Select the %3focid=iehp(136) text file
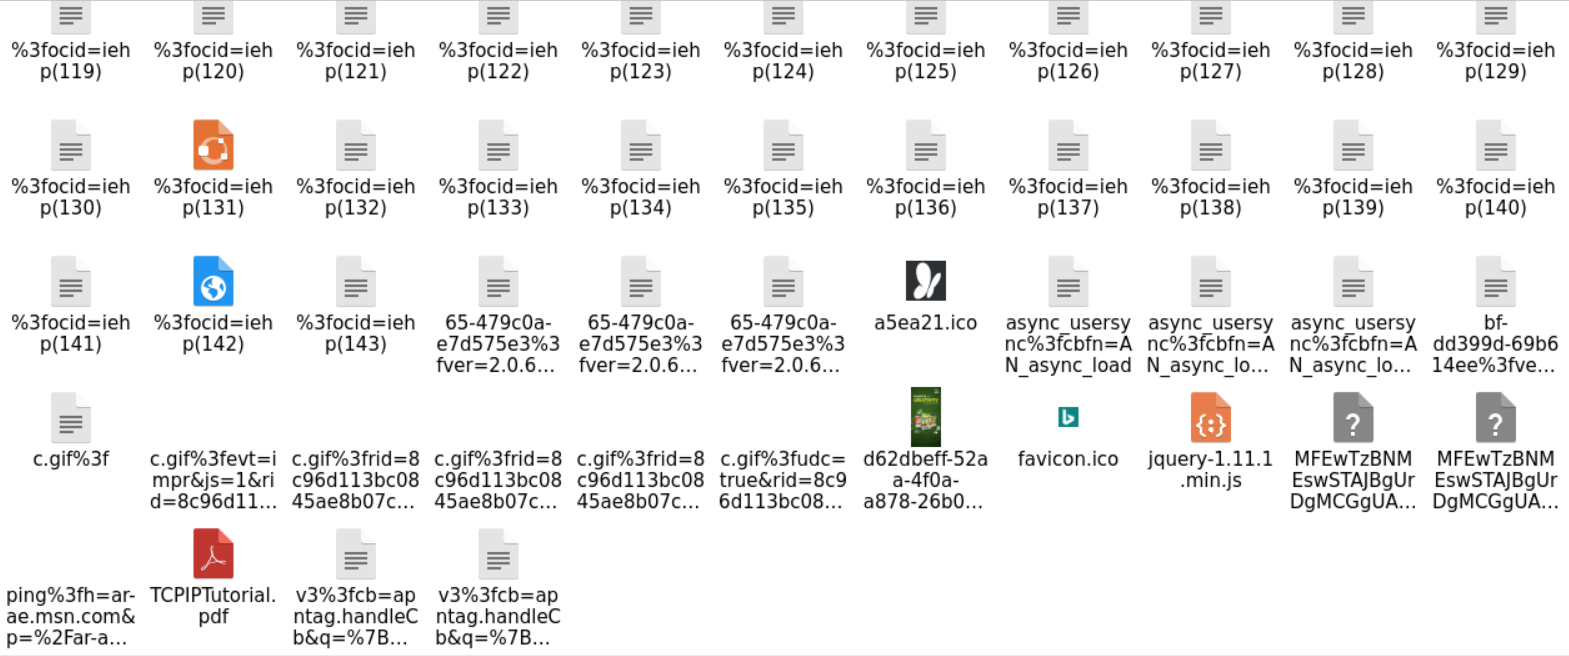Viewport: 1569px width, 656px height. [926, 145]
